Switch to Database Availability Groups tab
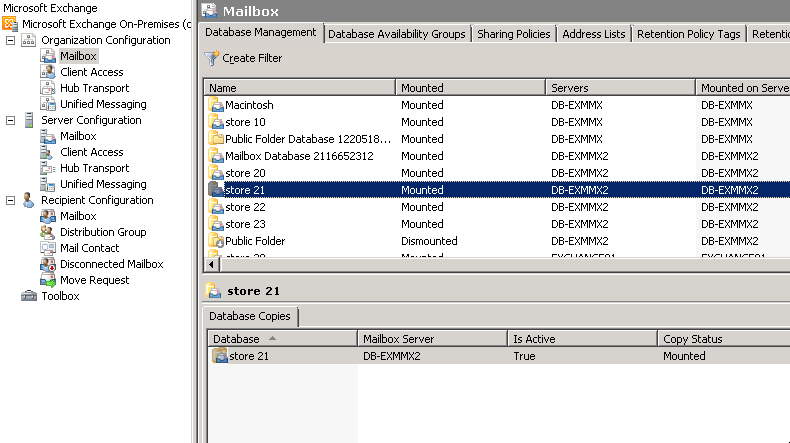Viewport: 790px width, 443px height. click(x=397, y=34)
